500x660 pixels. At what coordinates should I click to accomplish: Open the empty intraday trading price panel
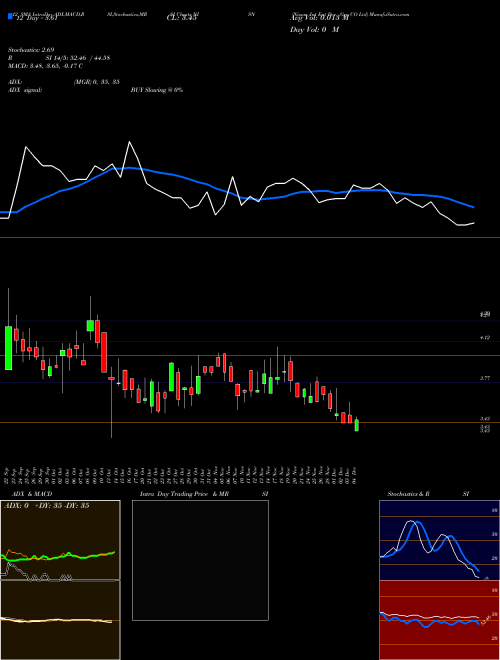[200, 560]
